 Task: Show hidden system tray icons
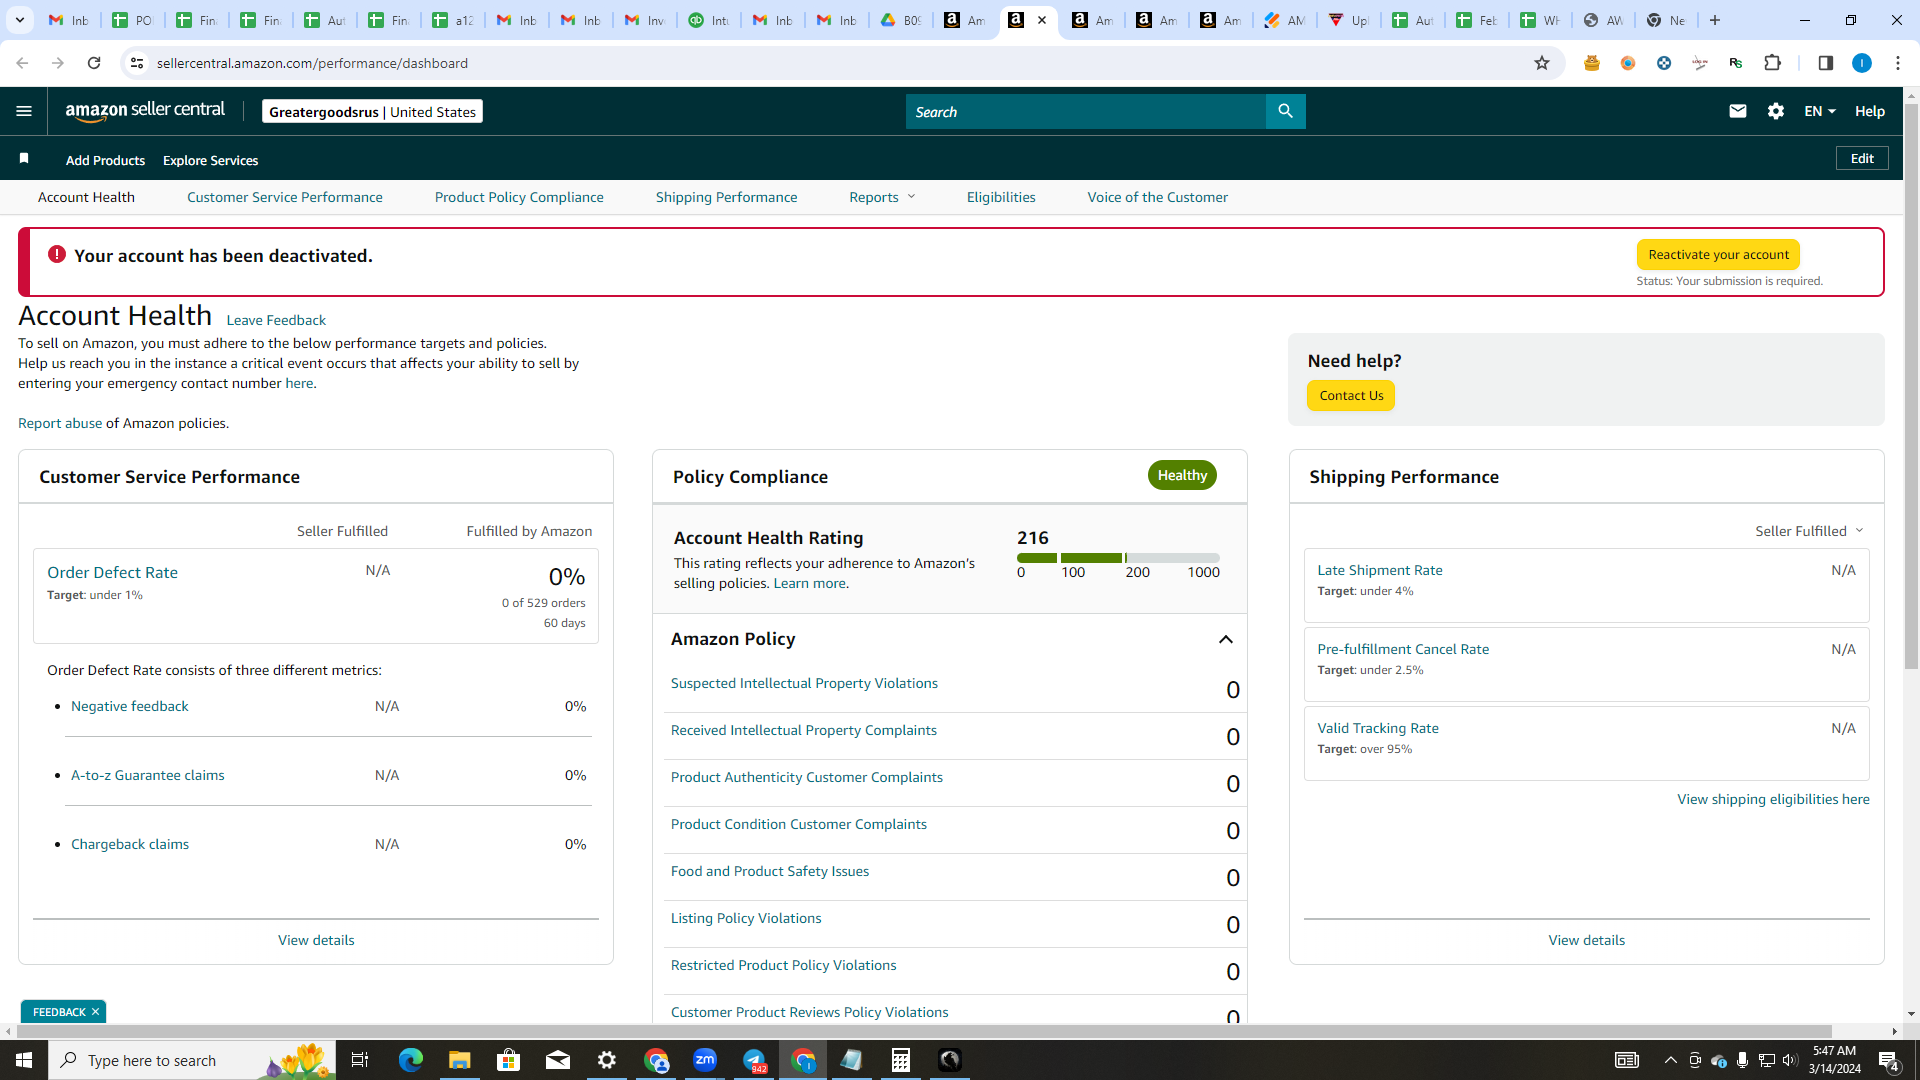tap(1670, 1060)
